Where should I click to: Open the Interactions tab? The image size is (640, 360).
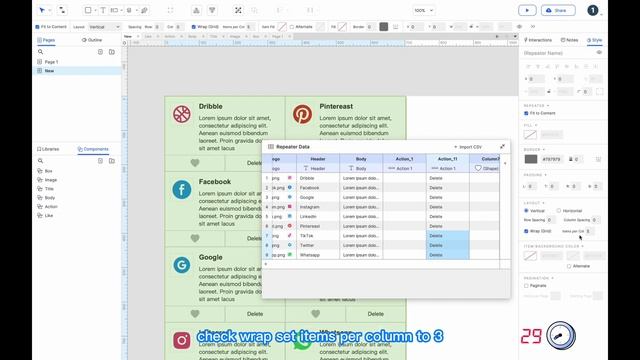(x=538, y=40)
